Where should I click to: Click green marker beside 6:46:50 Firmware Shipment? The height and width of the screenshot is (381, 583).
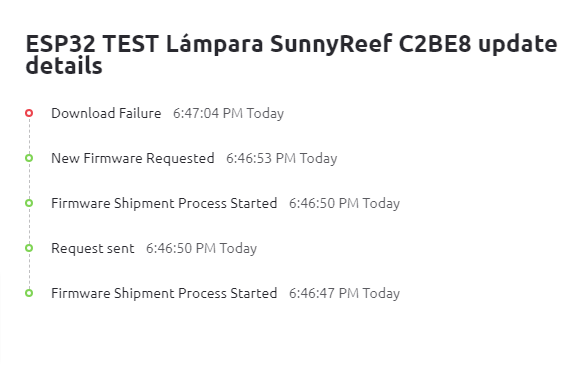pos(29,203)
